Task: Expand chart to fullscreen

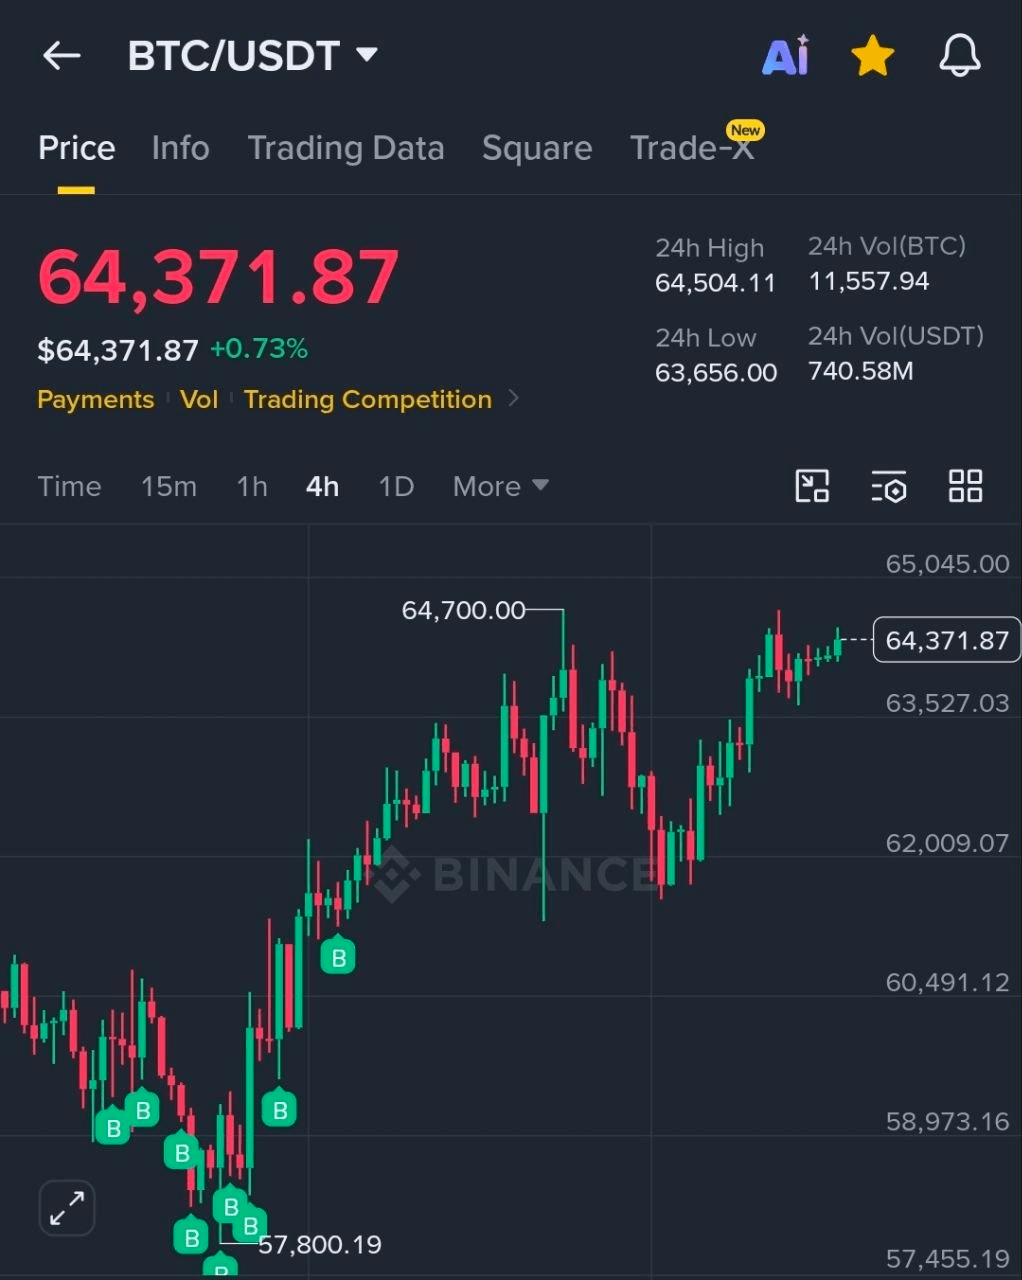Action: [x=67, y=1208]
